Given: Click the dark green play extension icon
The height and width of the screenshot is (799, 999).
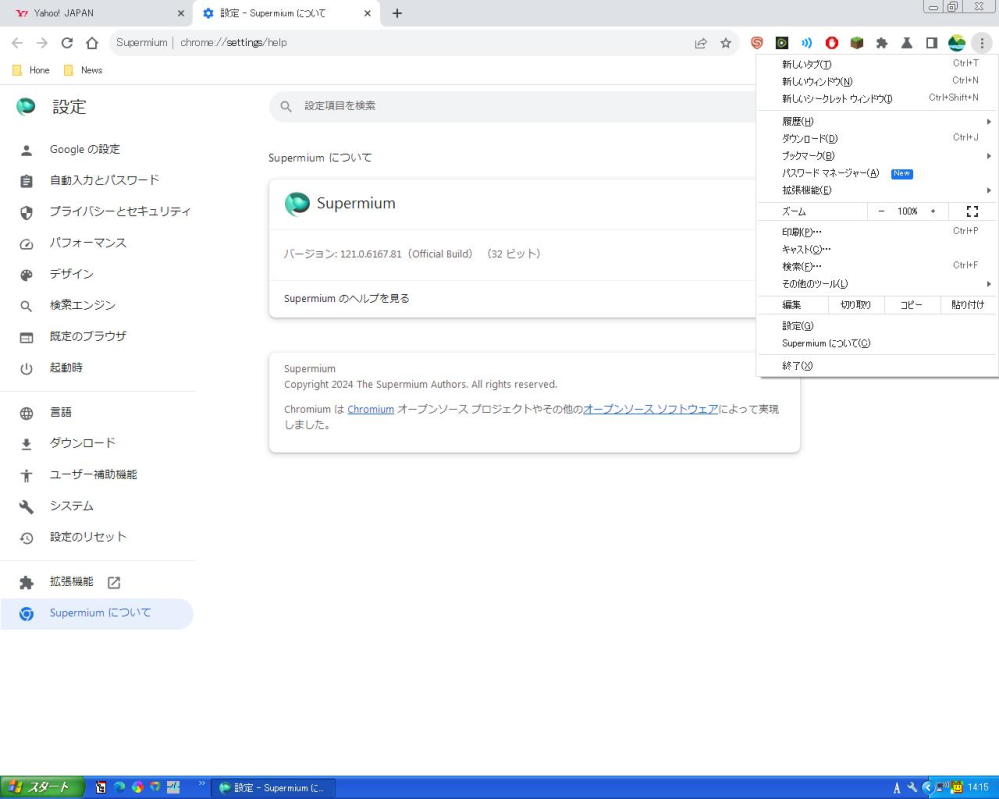Looking at the screenshot, I should [x=782, y=43].
